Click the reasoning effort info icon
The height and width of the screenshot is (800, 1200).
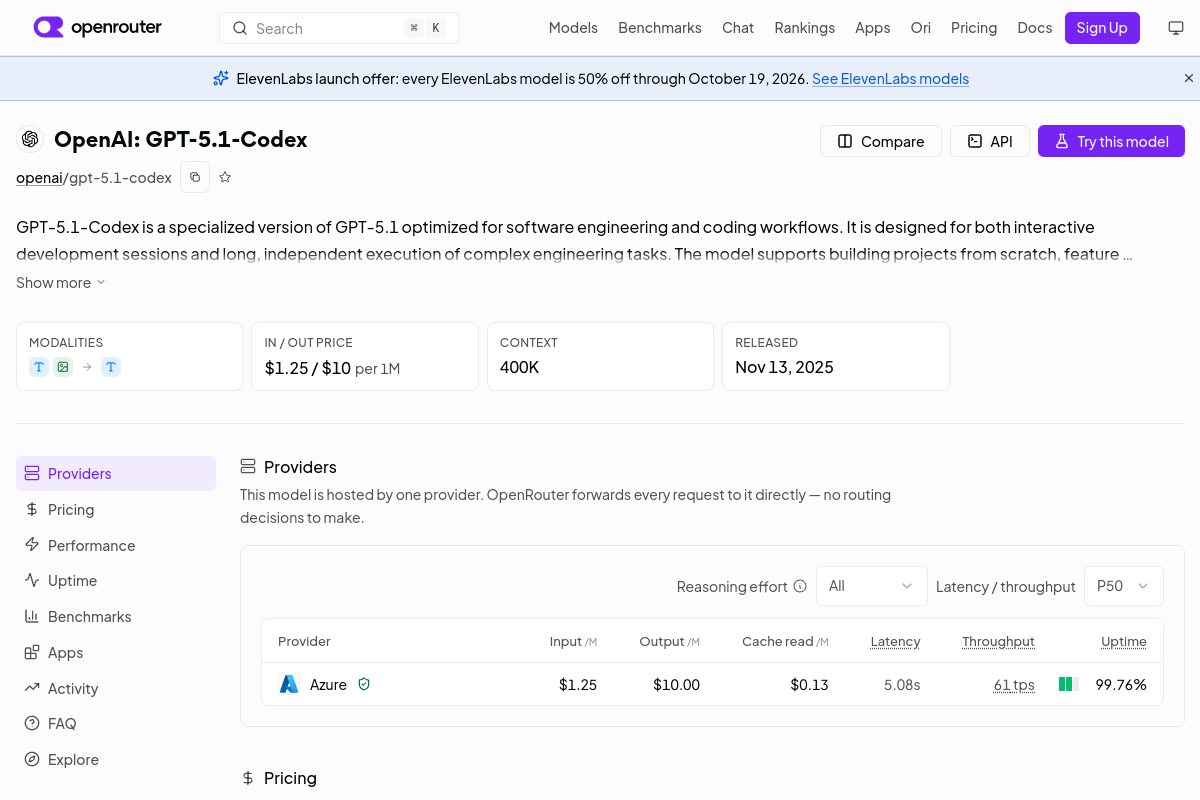click(x=800, y=586)
